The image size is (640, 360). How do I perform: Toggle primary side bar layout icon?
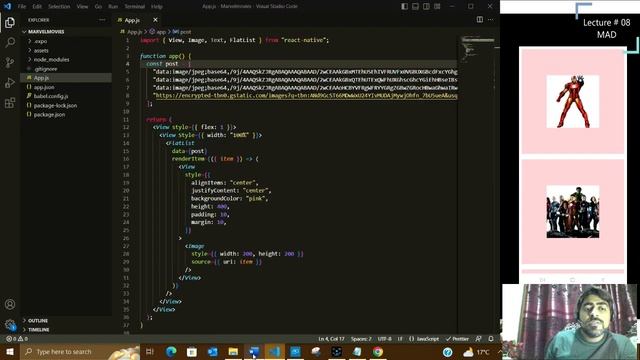click(x=404, y=6)
